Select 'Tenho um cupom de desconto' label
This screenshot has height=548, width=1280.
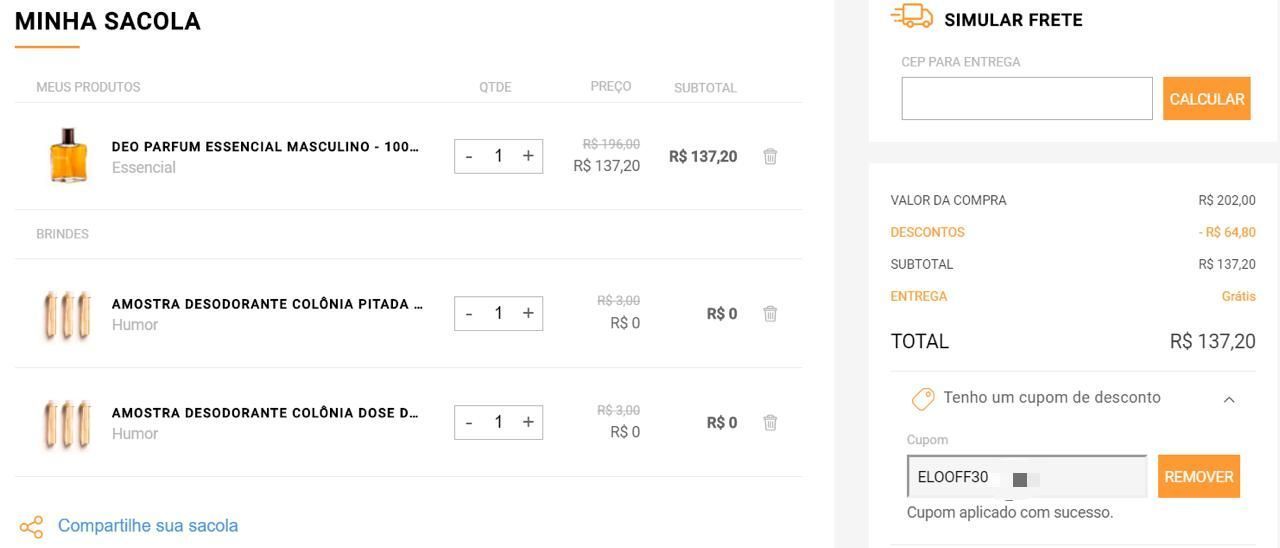[x=1052, y=398]
